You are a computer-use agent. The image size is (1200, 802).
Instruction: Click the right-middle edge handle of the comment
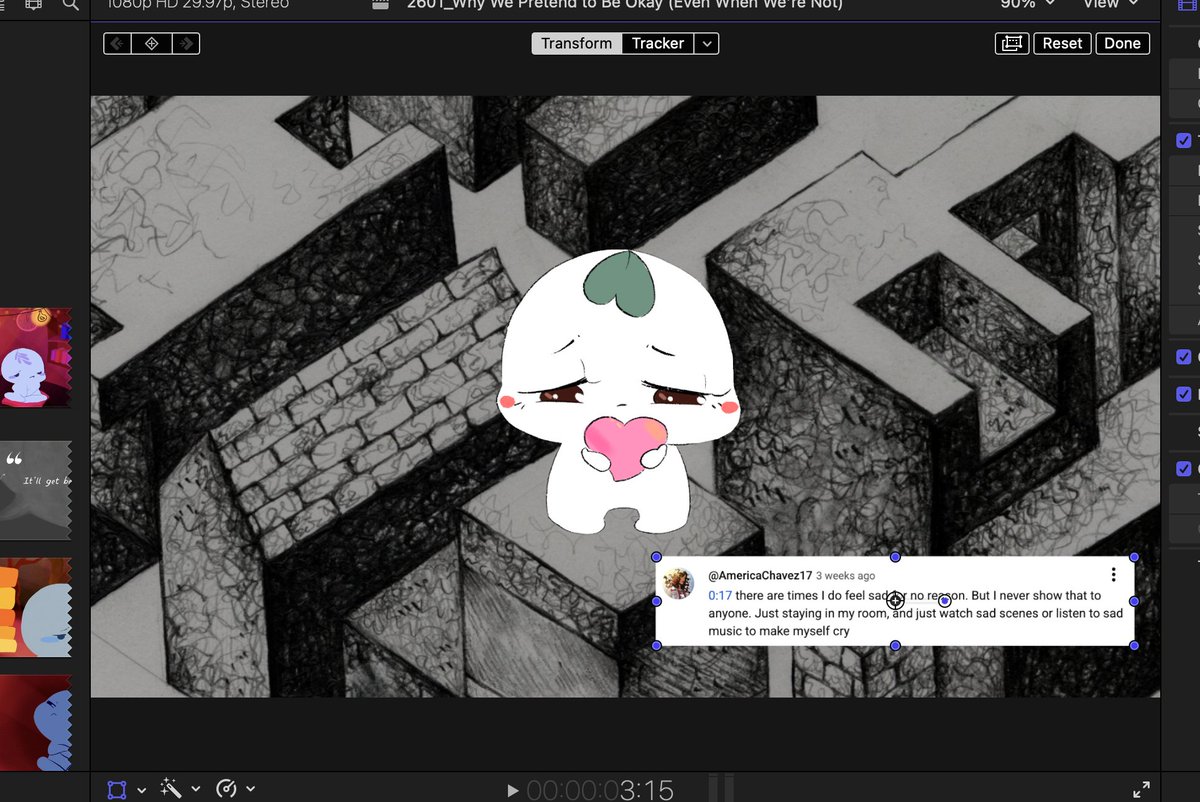pos(1135,601)
